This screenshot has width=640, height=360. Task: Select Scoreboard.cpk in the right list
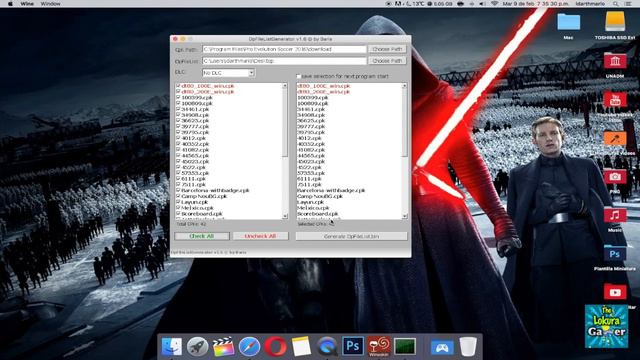[x=318, y=213]
